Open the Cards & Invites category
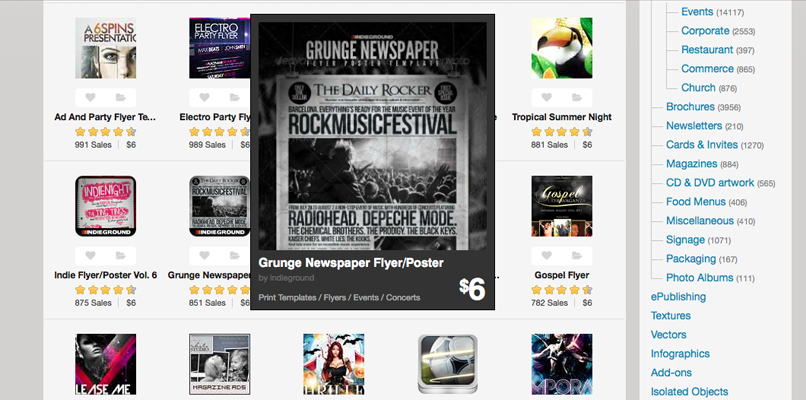 tap(701, 145)
